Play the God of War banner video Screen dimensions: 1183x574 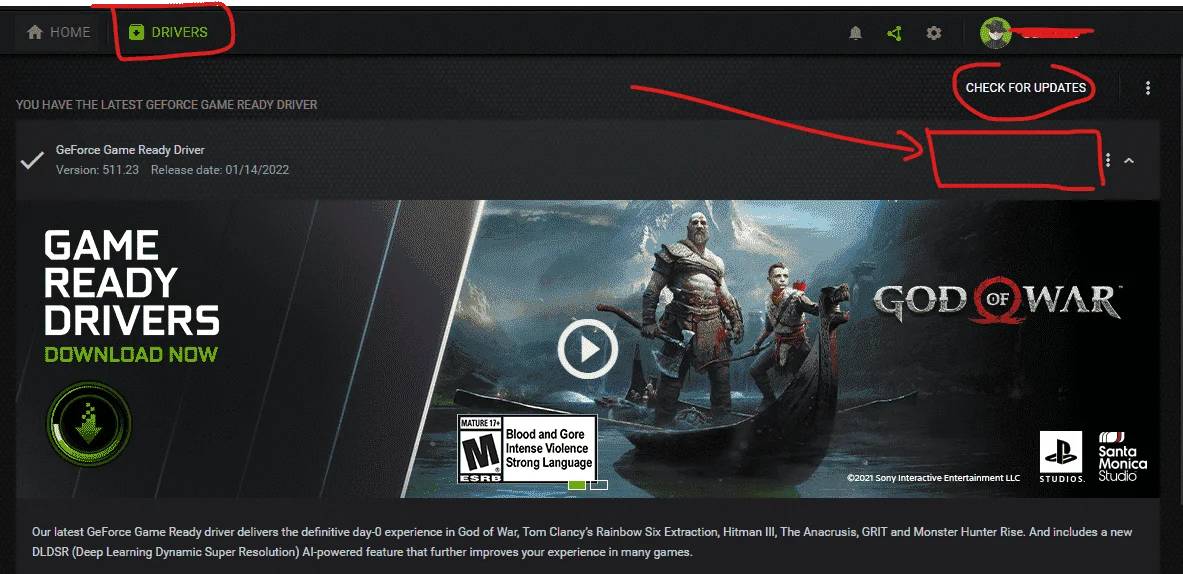[x=588, y=348]
